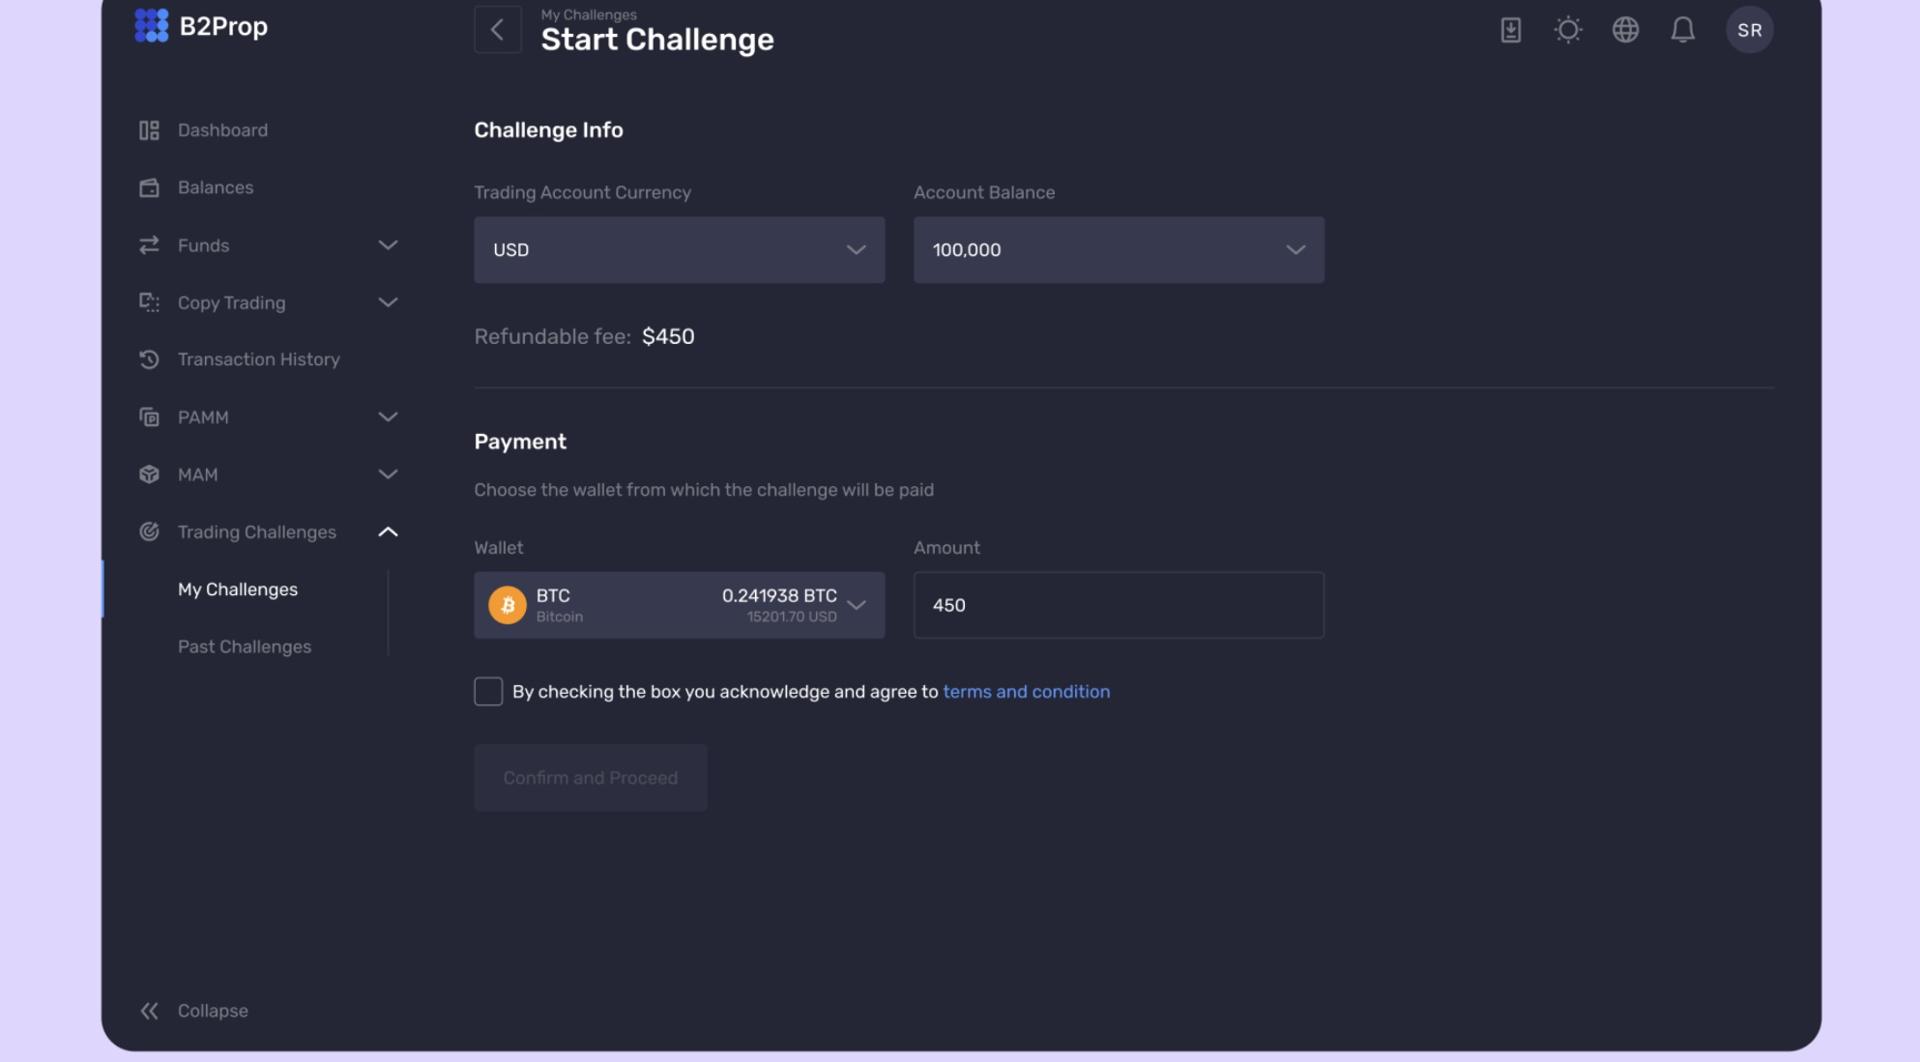Click the SR user avatar
The width and height of the screenshot is (1920, 1062).
tap(1749, 30)
